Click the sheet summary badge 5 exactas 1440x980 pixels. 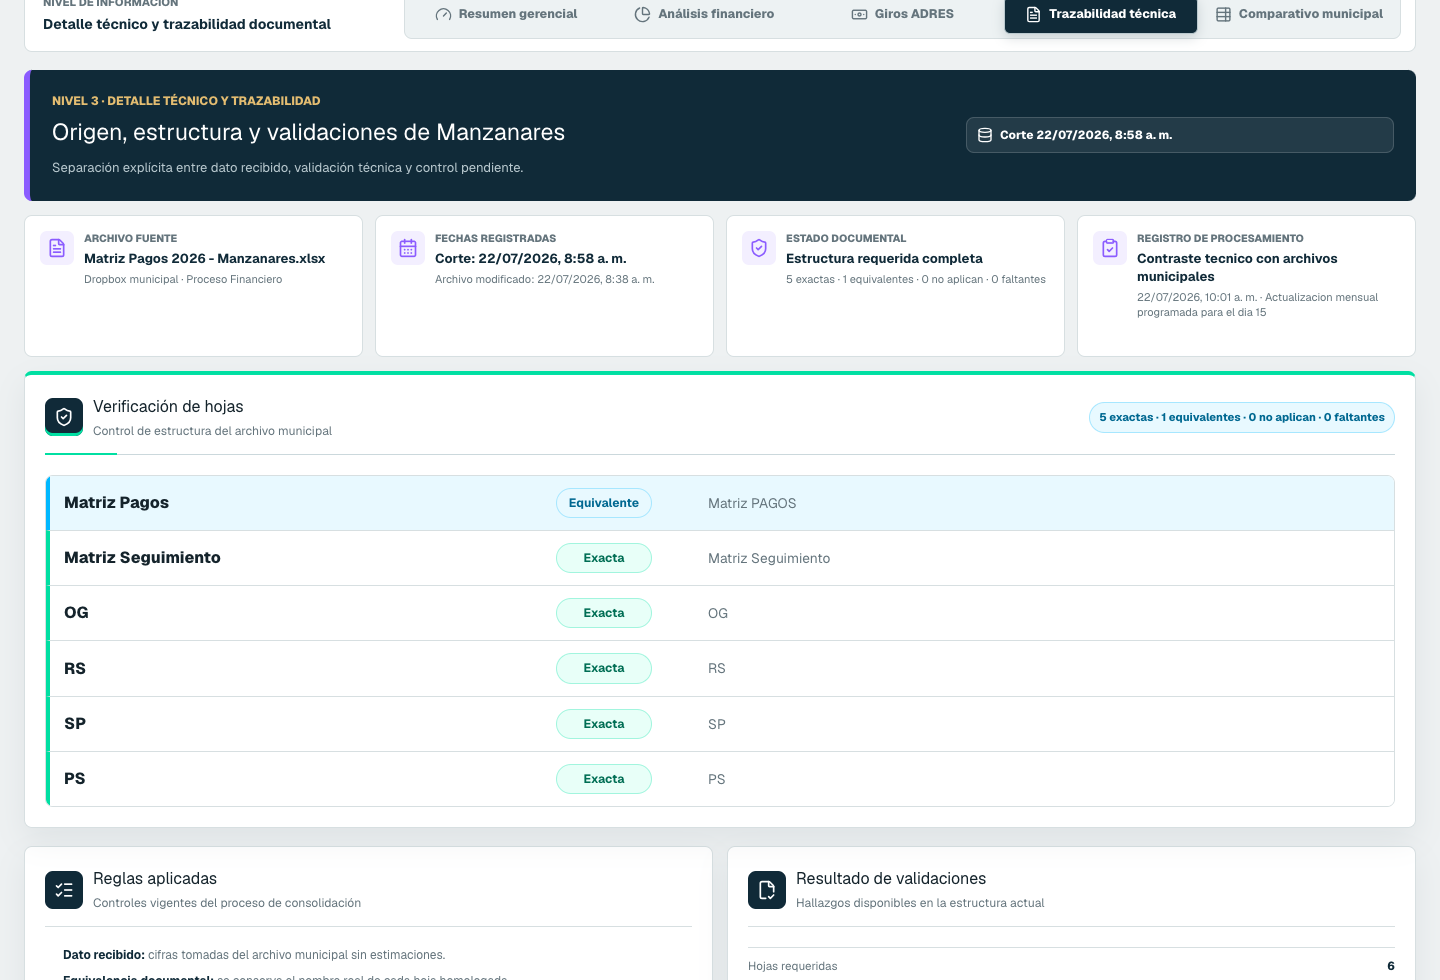click(1241, 418)
